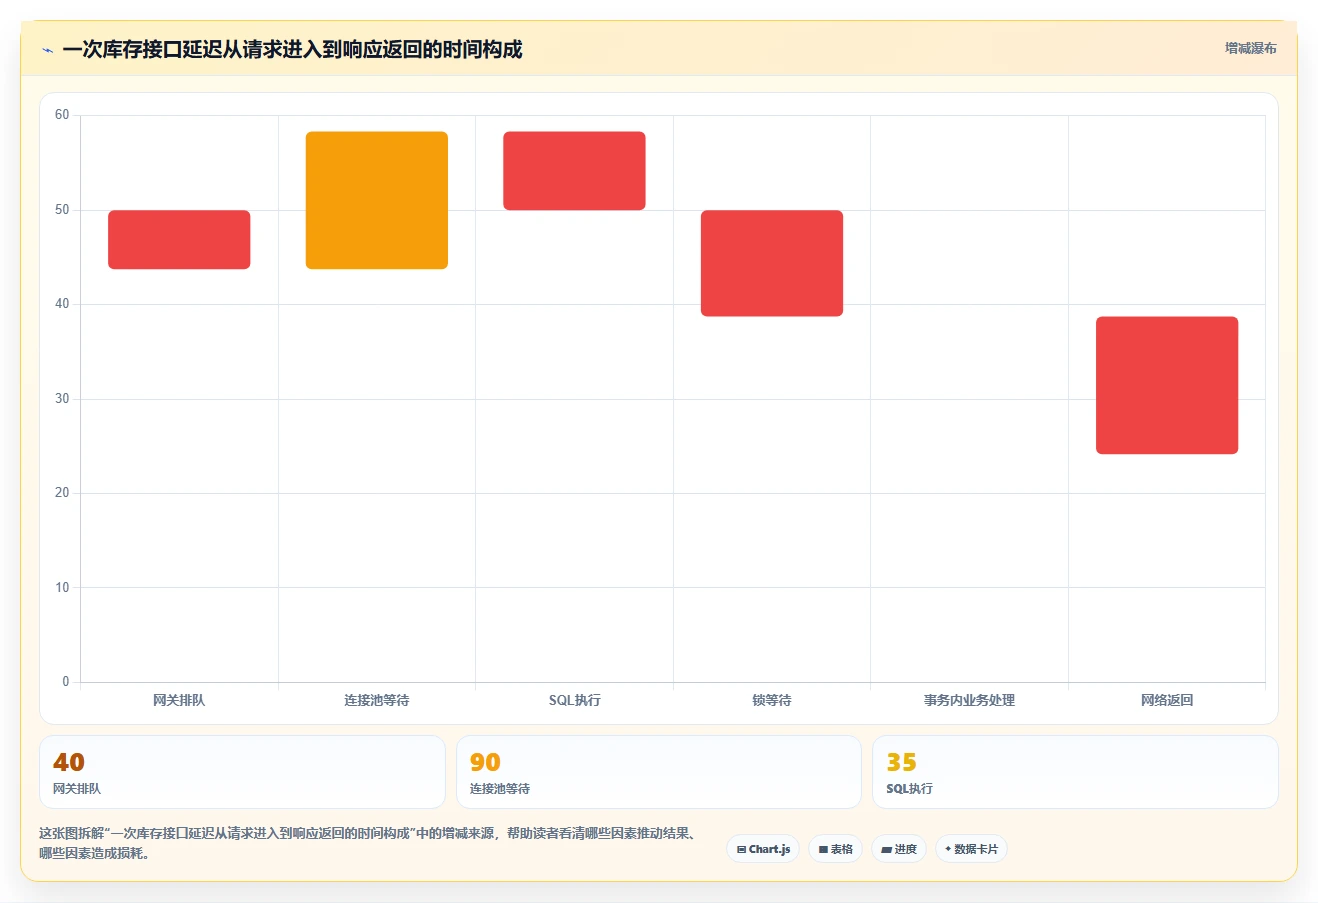
Task: Click the 锁等待 x-axis label
Action: (x=772, y=700)
